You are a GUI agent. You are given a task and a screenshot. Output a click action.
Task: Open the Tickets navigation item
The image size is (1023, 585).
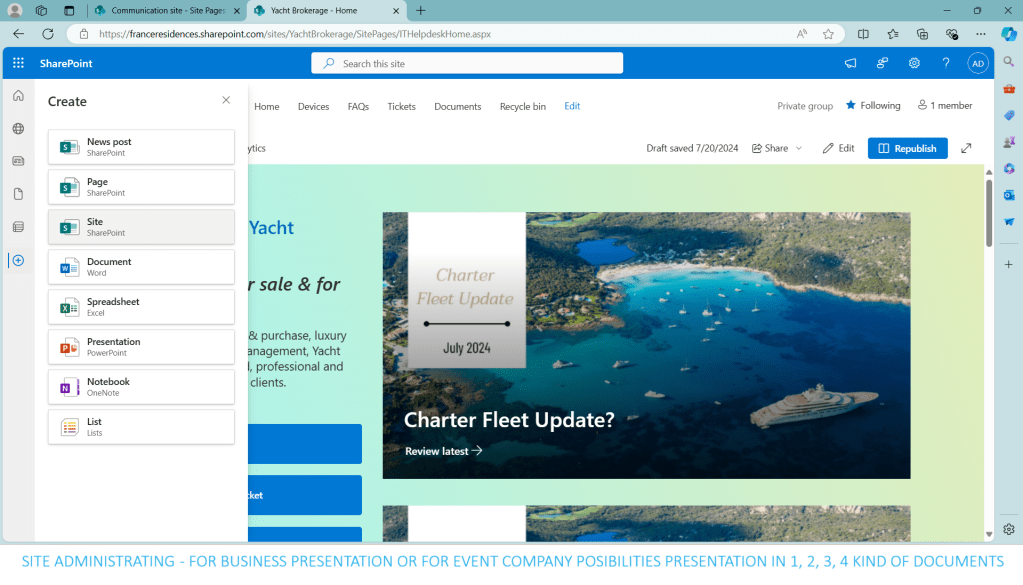pyautogui.click(x=401, y=106)
